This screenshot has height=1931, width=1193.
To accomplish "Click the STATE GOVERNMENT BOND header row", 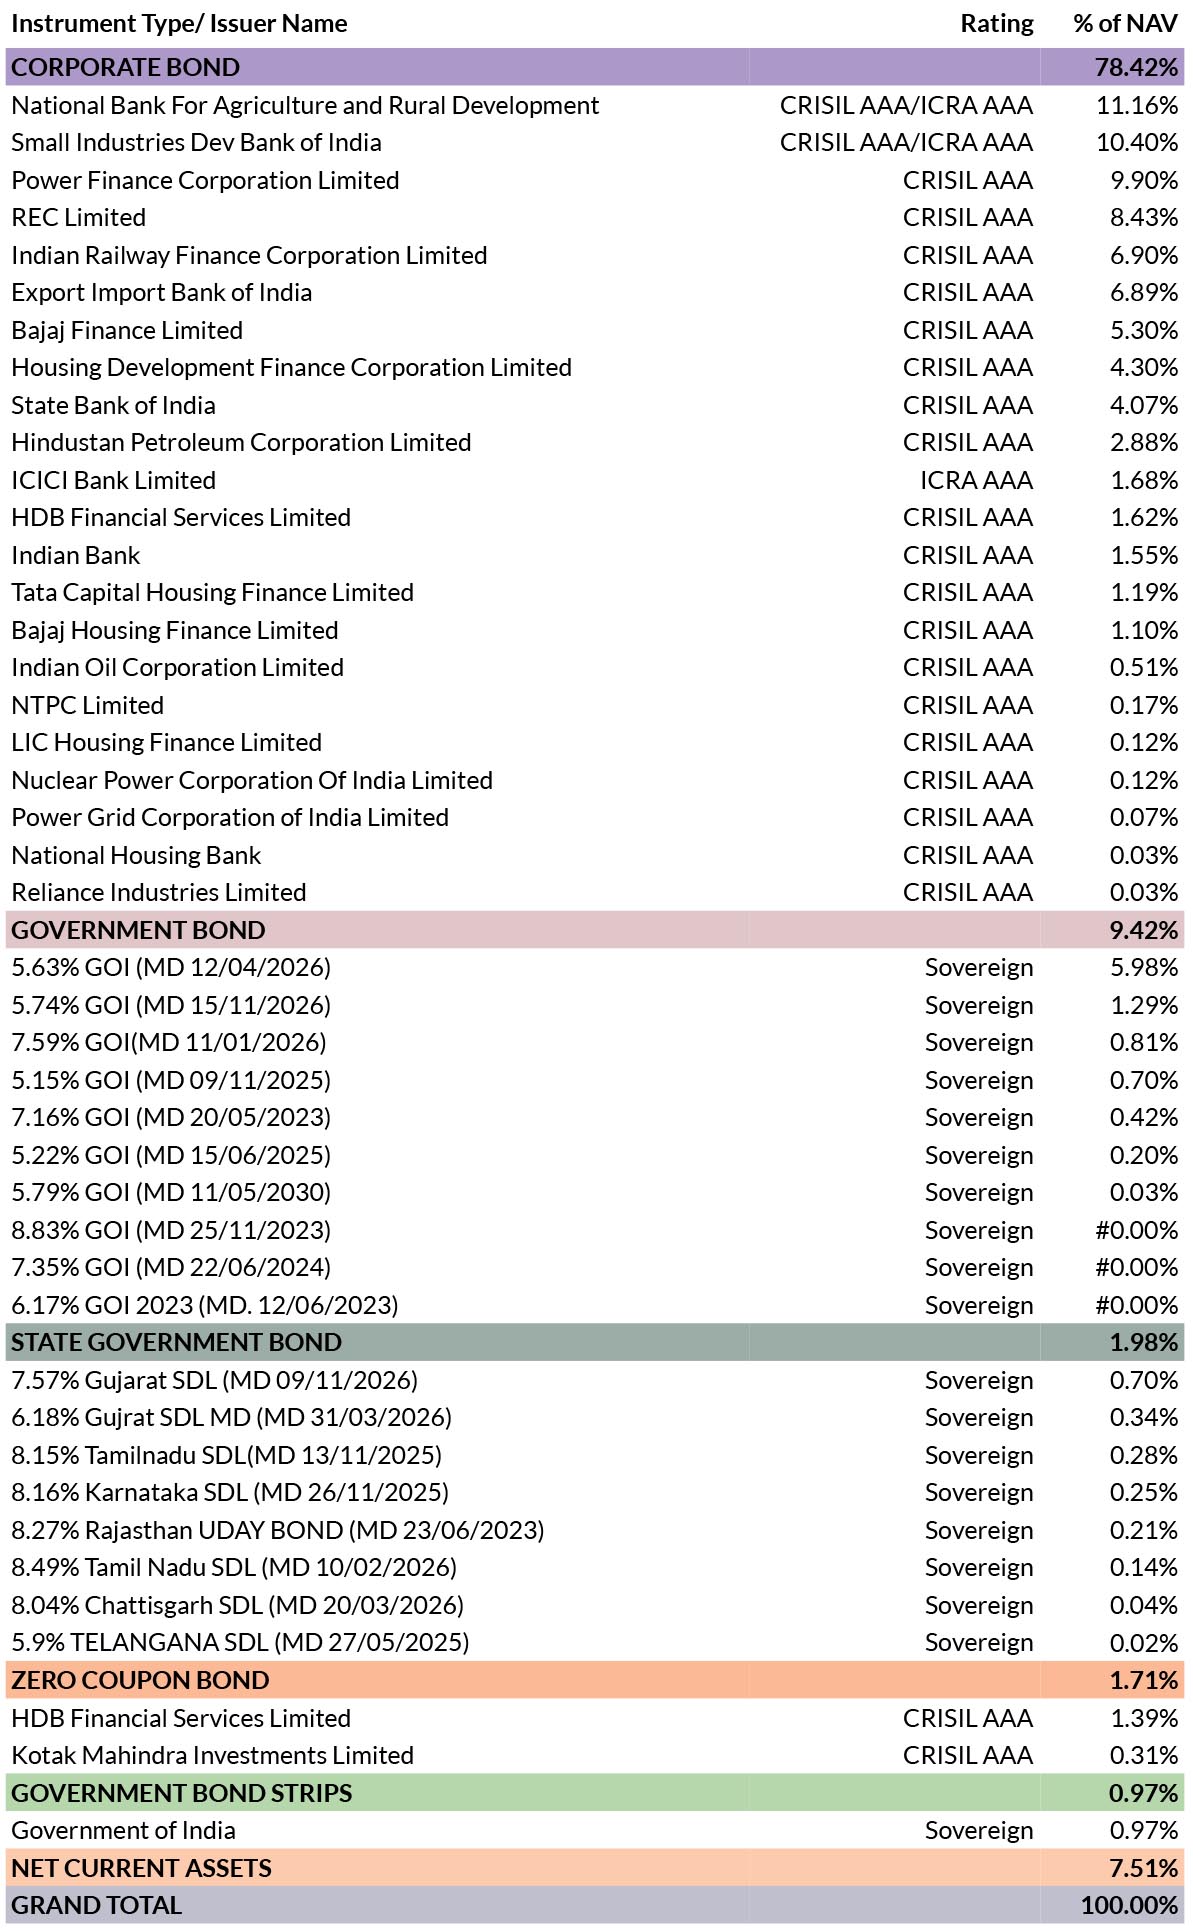I will click(595, 1342).
